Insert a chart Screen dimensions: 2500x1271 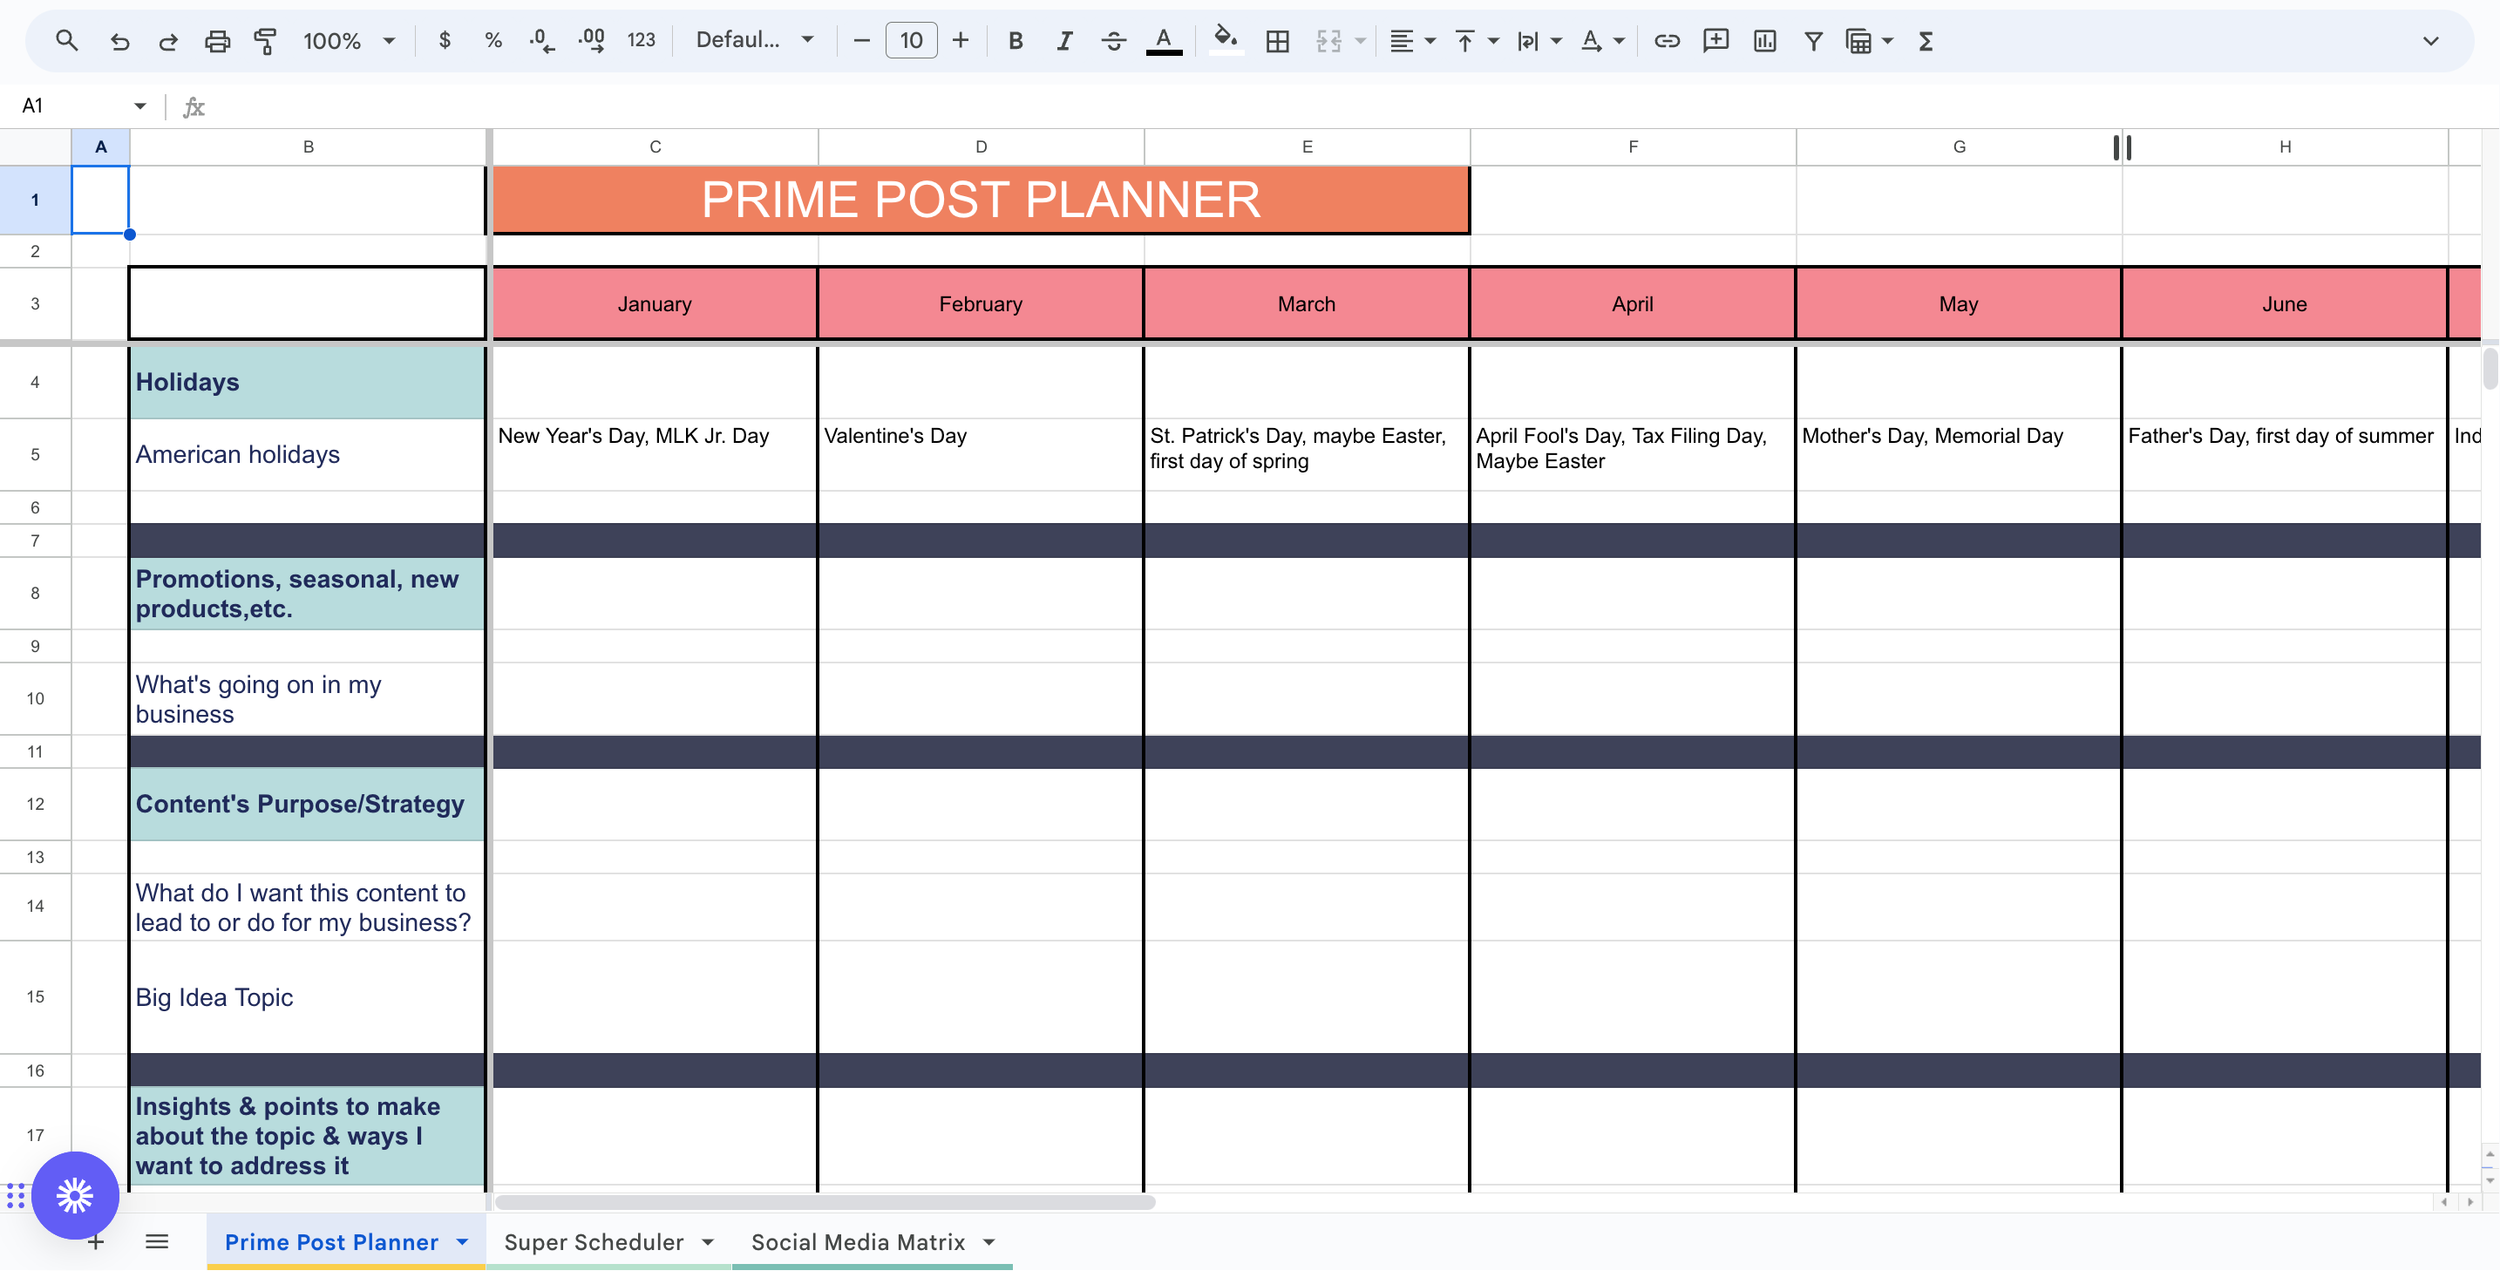(x=1765, y=40)
